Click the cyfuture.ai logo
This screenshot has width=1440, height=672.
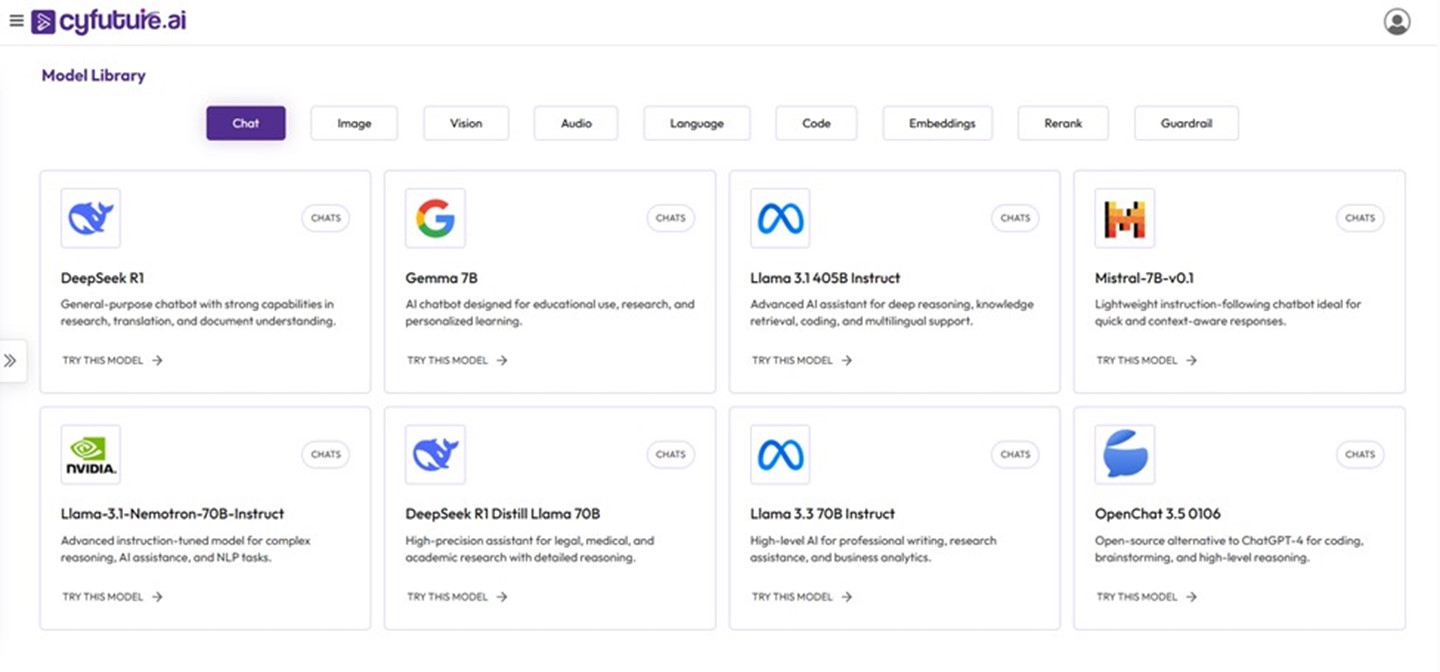click(109, 21)
